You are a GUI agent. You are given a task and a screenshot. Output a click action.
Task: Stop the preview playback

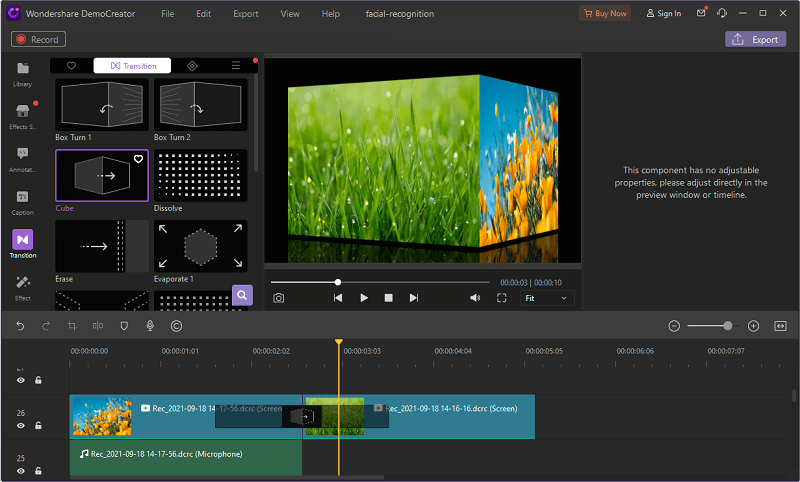click(x=388, y=298)
